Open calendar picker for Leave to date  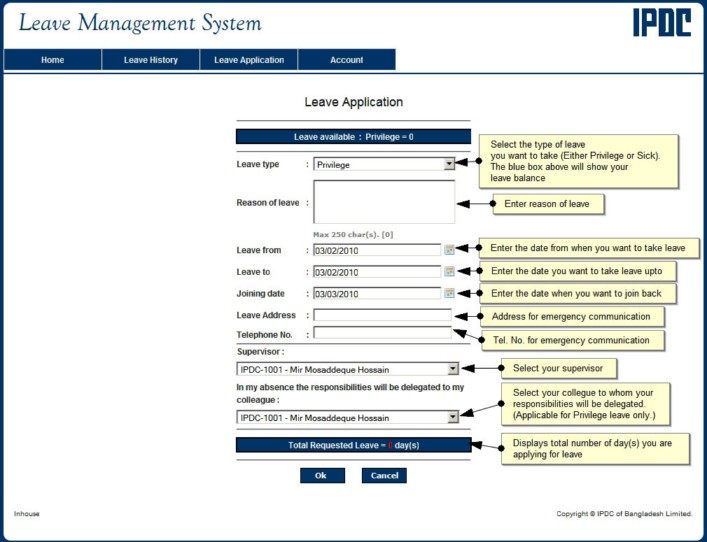449,271
